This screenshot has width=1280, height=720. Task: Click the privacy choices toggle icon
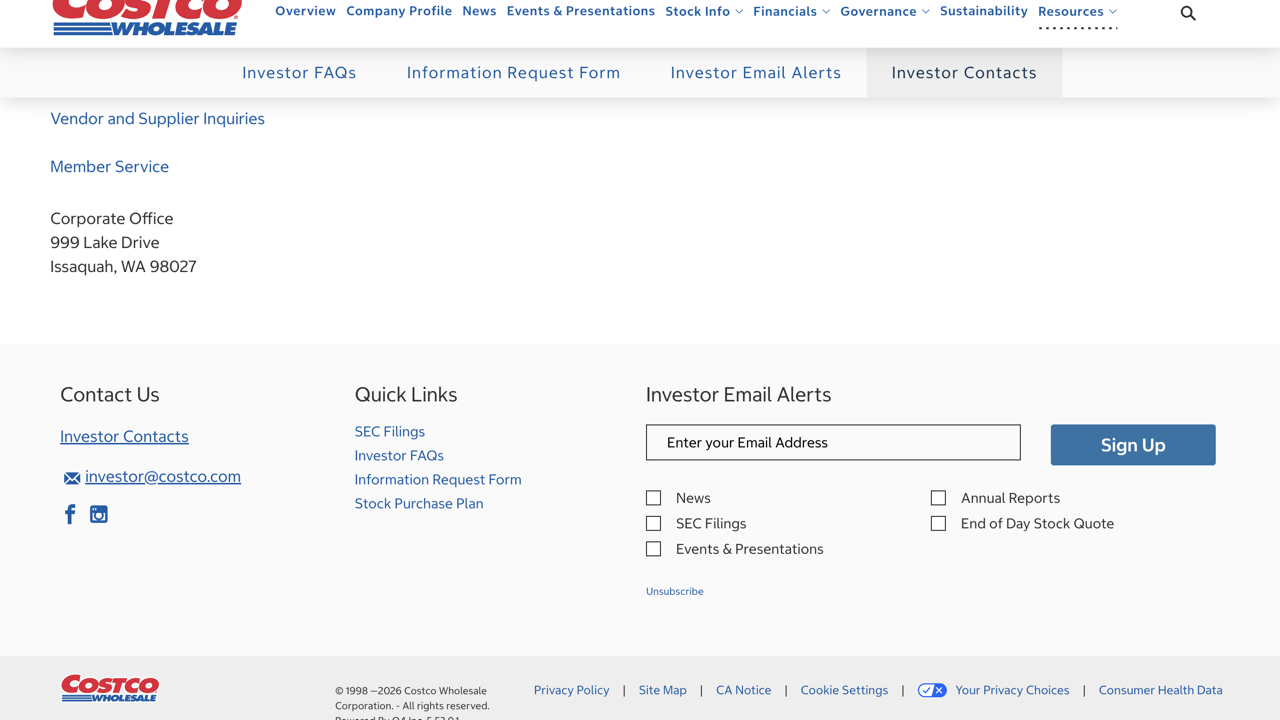click(932, 690)
